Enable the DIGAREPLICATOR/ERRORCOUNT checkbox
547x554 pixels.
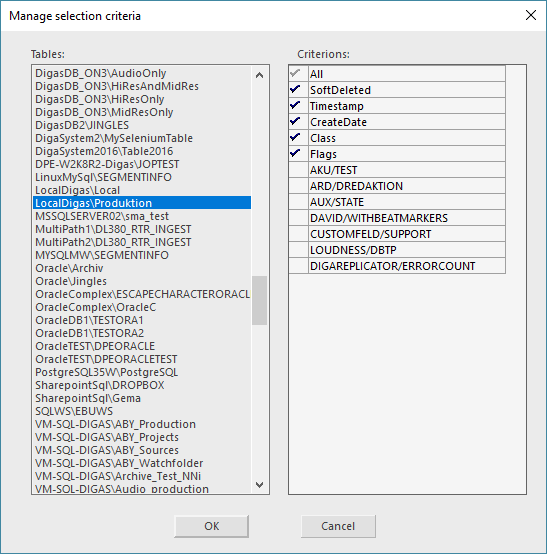(298, 266)
